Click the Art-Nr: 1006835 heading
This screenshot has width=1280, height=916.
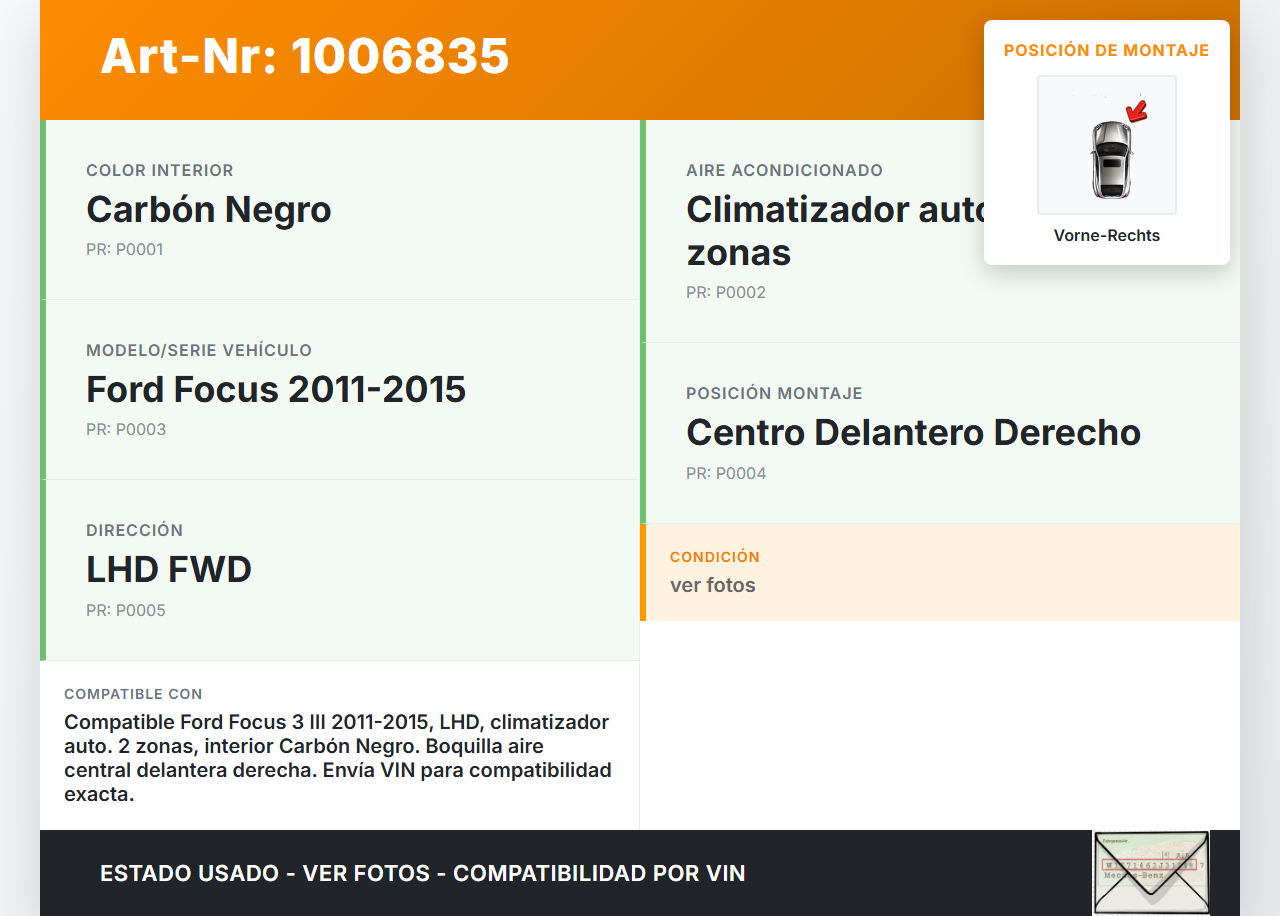pyautogui.click(x=305, y=56)
